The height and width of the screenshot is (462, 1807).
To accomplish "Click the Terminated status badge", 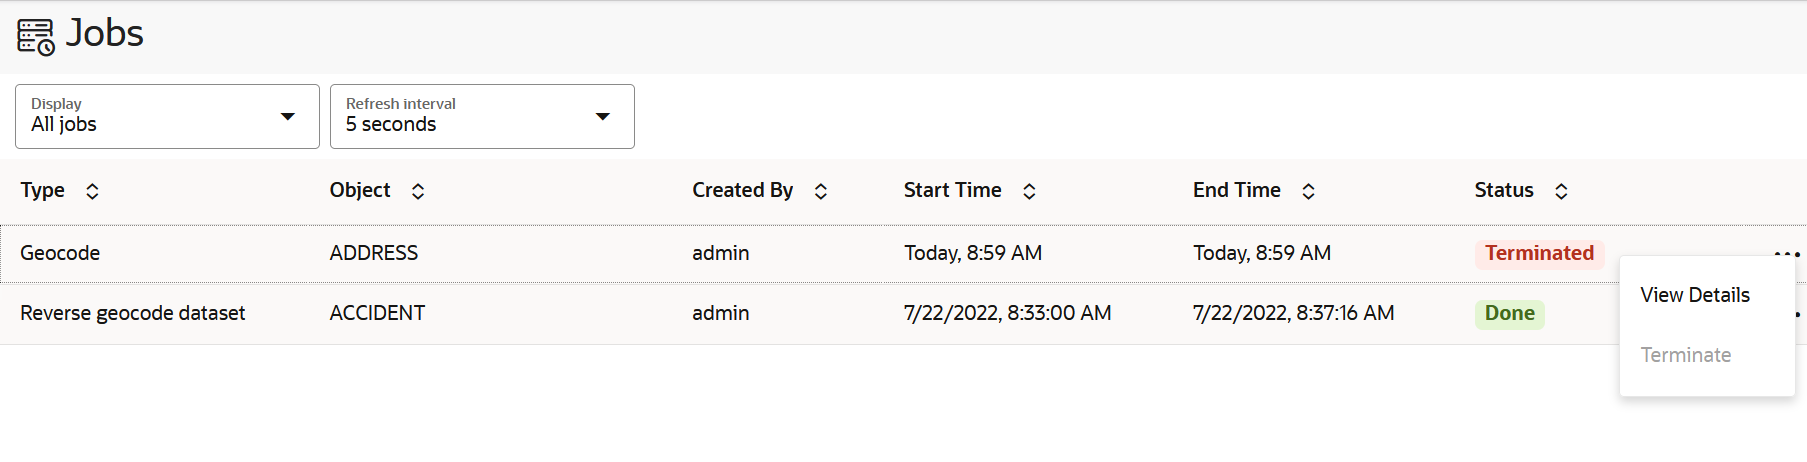I will click(1539, 254).
